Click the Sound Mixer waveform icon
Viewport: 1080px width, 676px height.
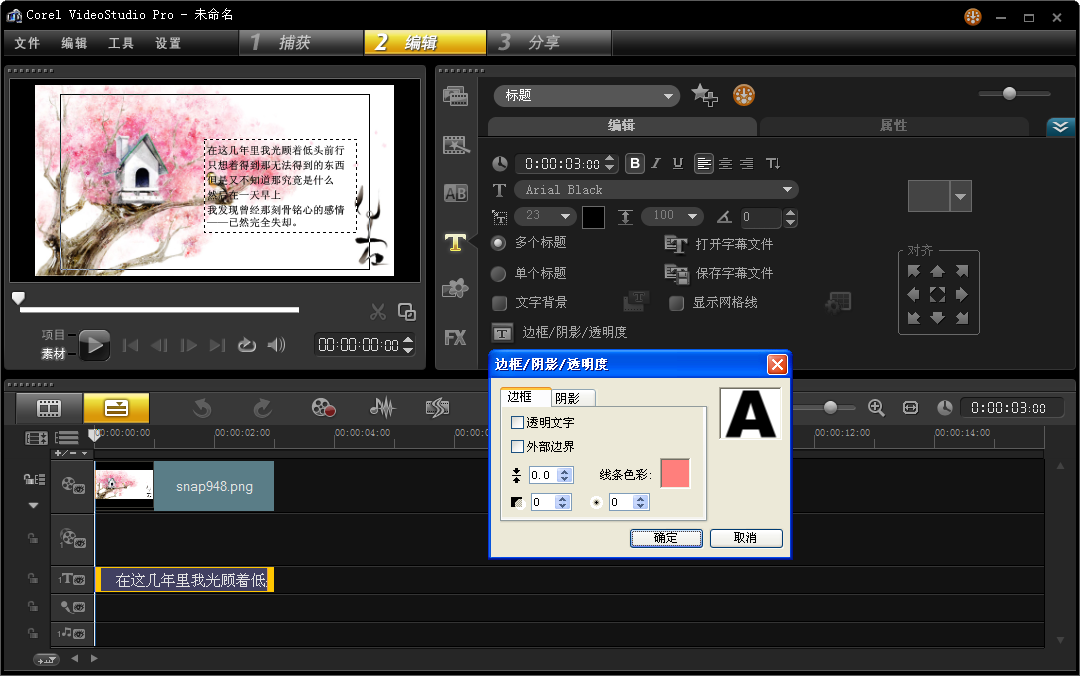[381, 408]
